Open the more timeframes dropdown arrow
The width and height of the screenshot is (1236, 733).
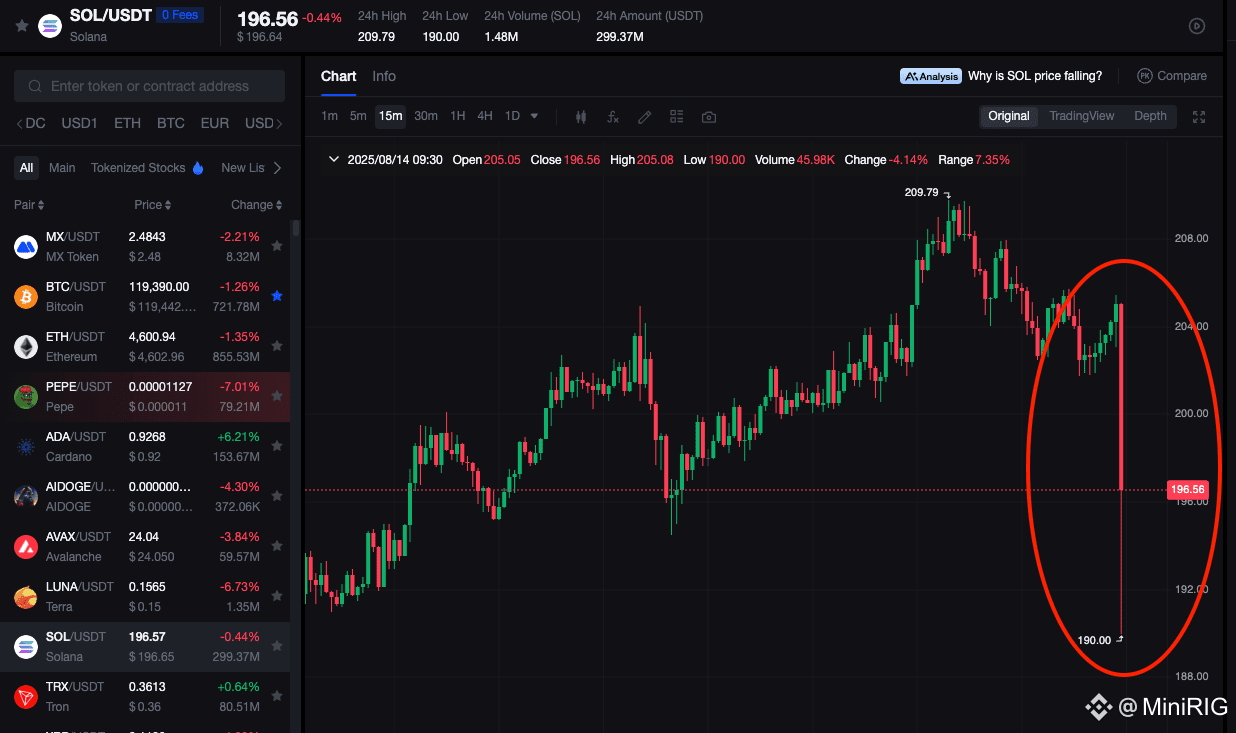(534, 116)
